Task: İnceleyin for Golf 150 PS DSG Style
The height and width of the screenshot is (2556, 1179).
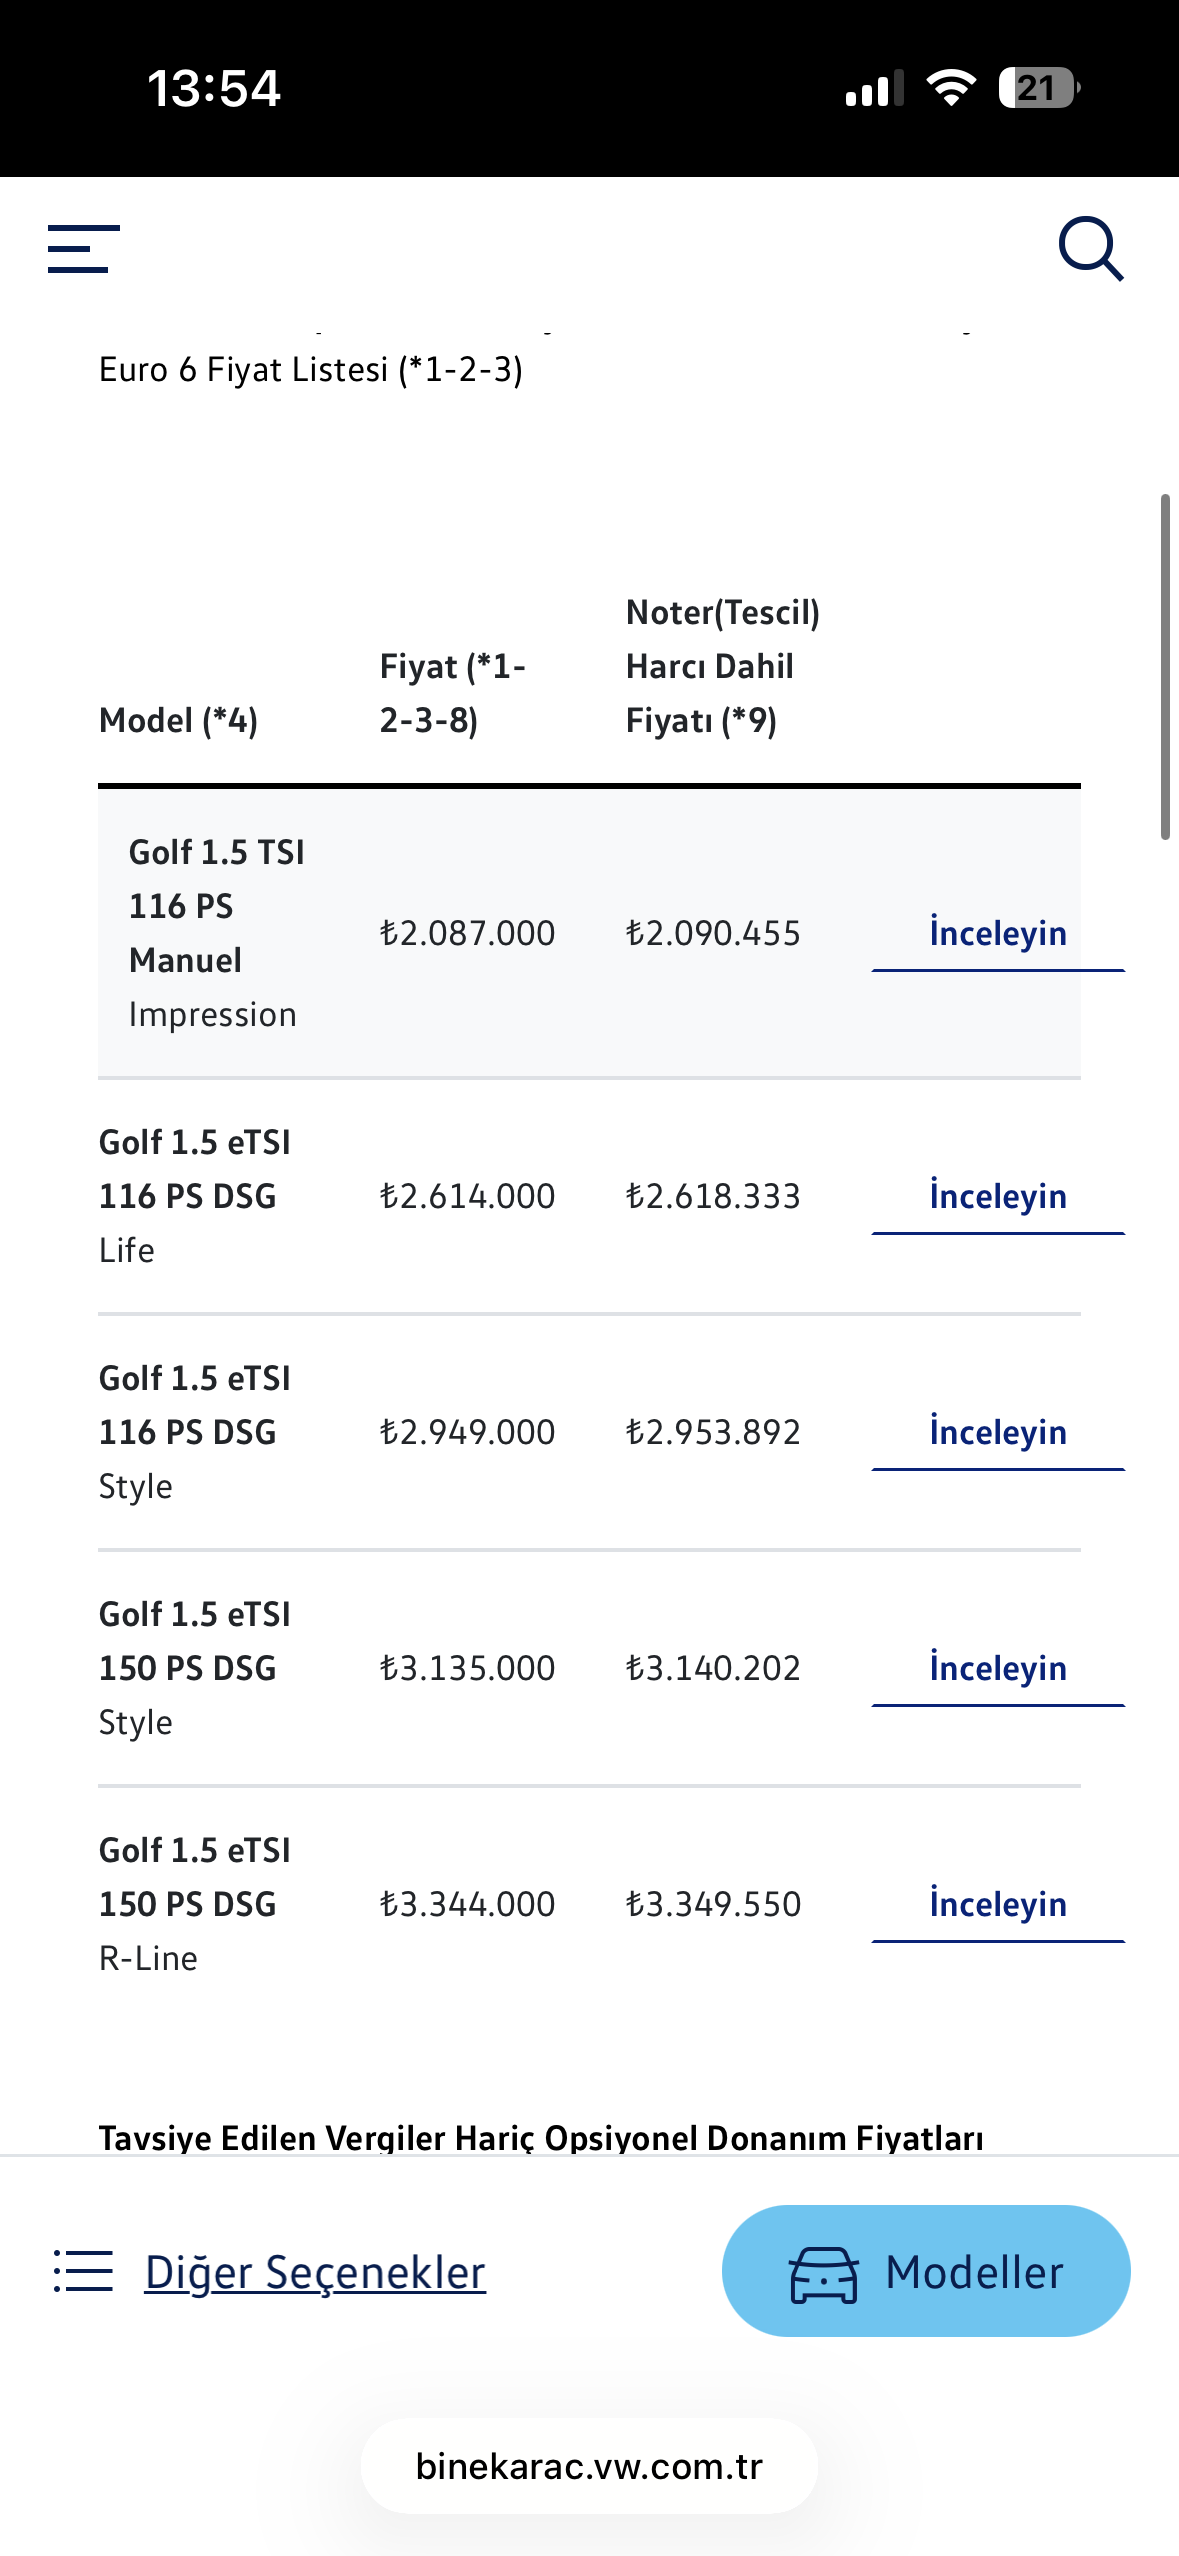Action: click(998, 1669)
